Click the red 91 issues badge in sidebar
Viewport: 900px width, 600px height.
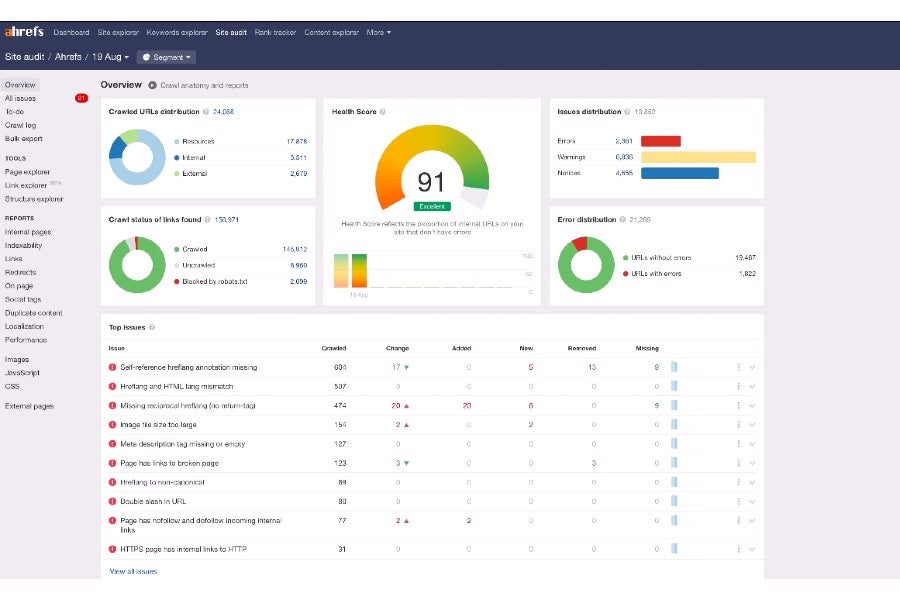point(82,98)
